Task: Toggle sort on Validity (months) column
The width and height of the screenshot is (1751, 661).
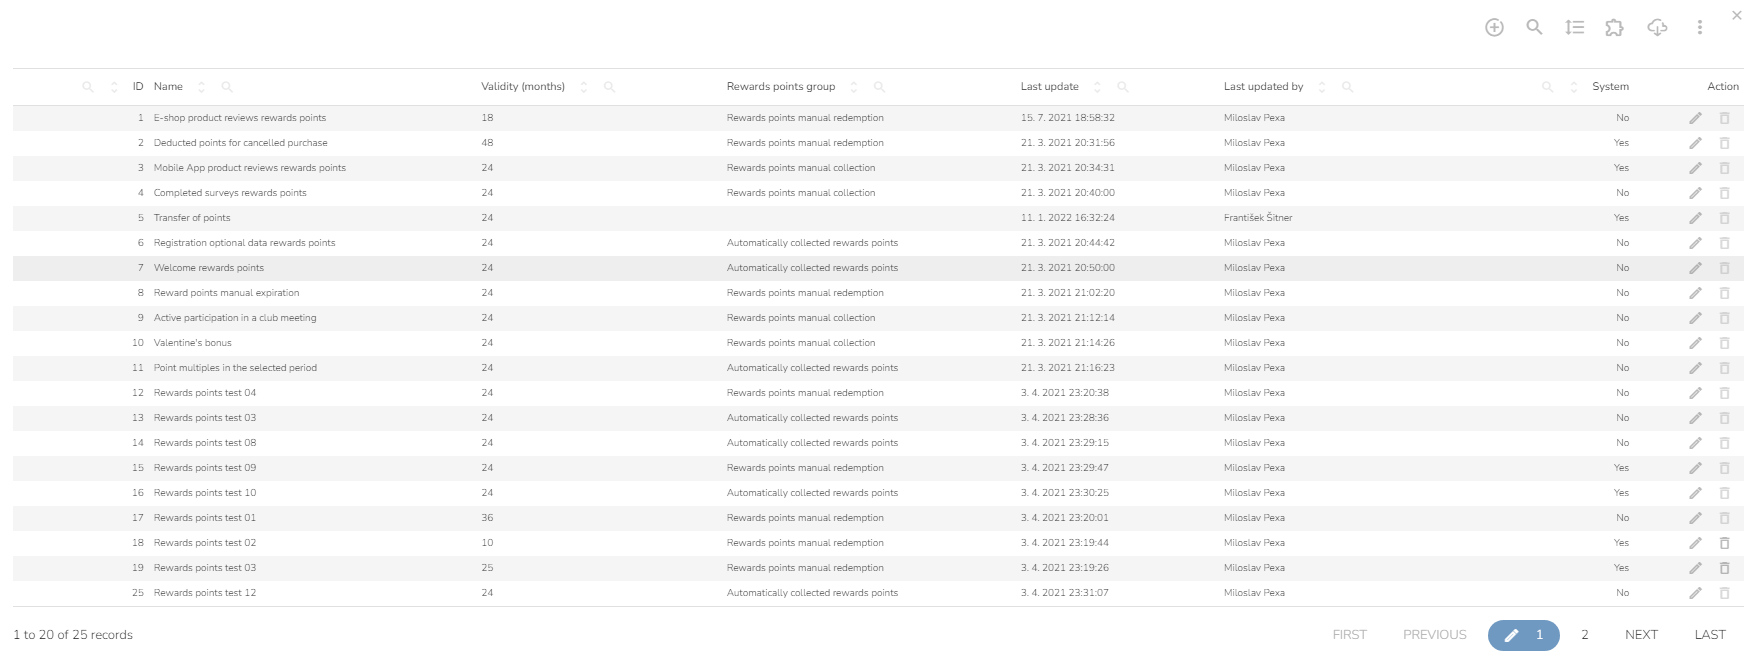Action: [x=584, y=87]
